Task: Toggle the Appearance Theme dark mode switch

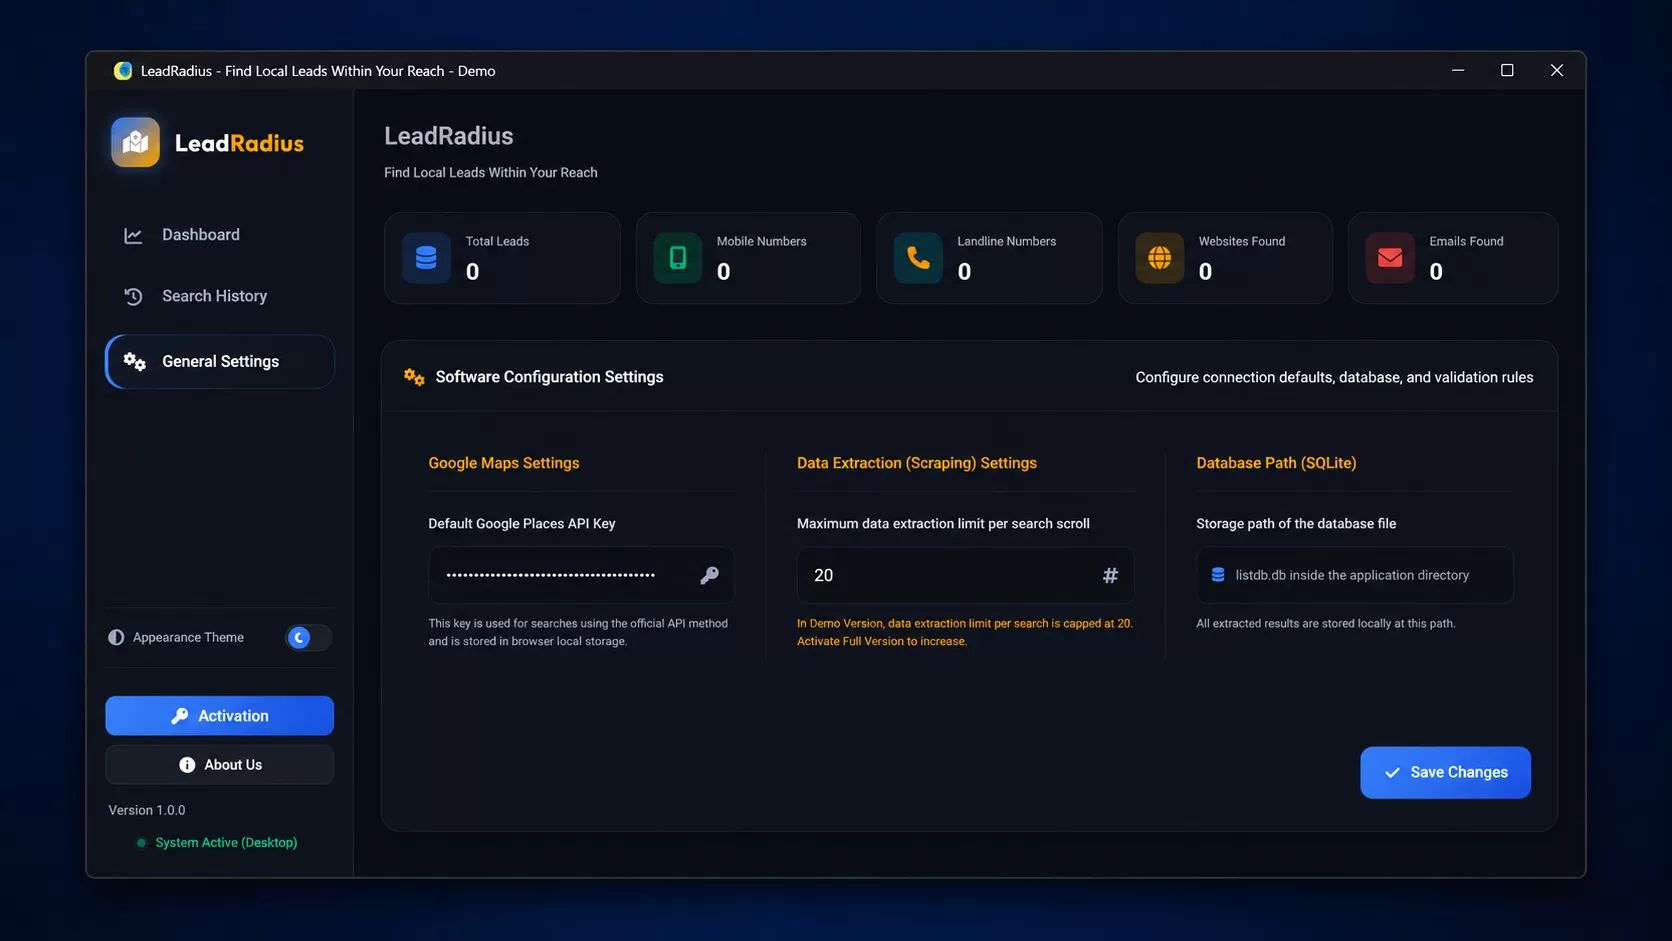Action: coord(308,637)
